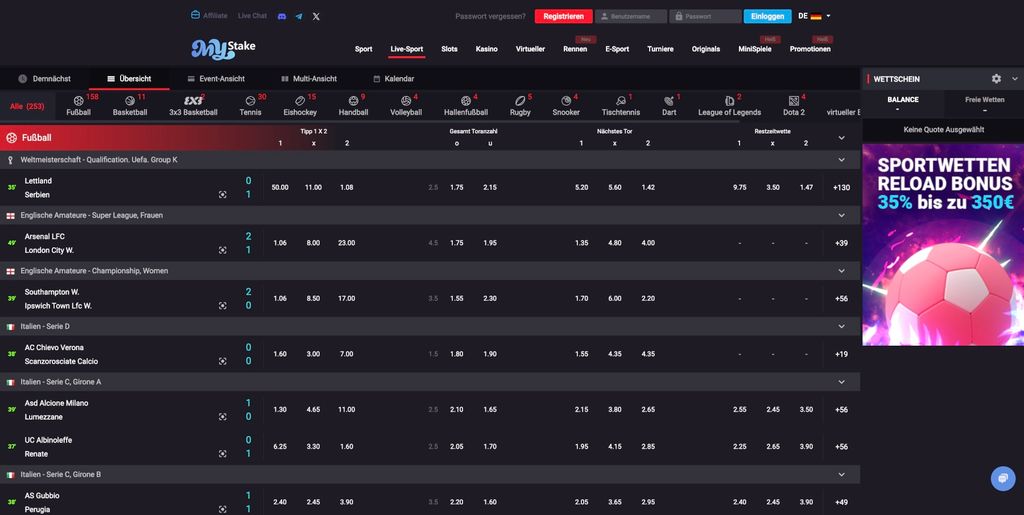This screenshot has height=515, width=1024.
Task: Click the MyStake logo
Action: [223, 48]
